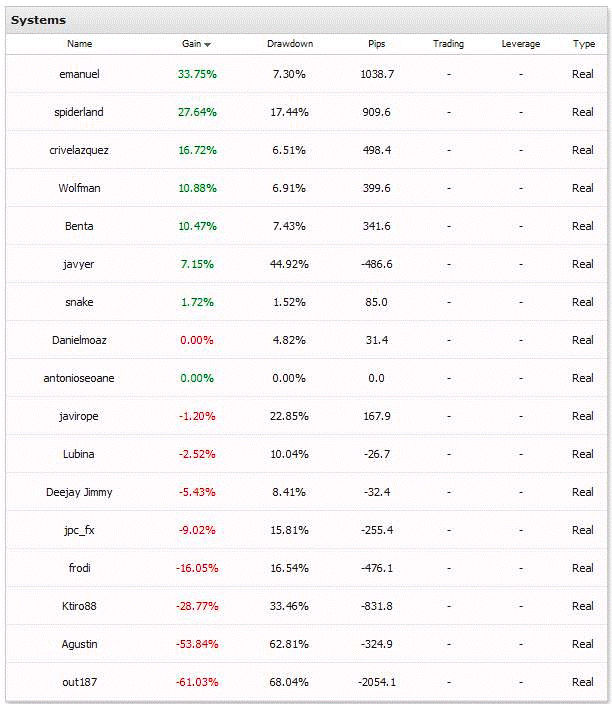Viewport: 612px width, 704px height.
Task: Click the Gain sort arrow icon
Action: coord(207,44)
